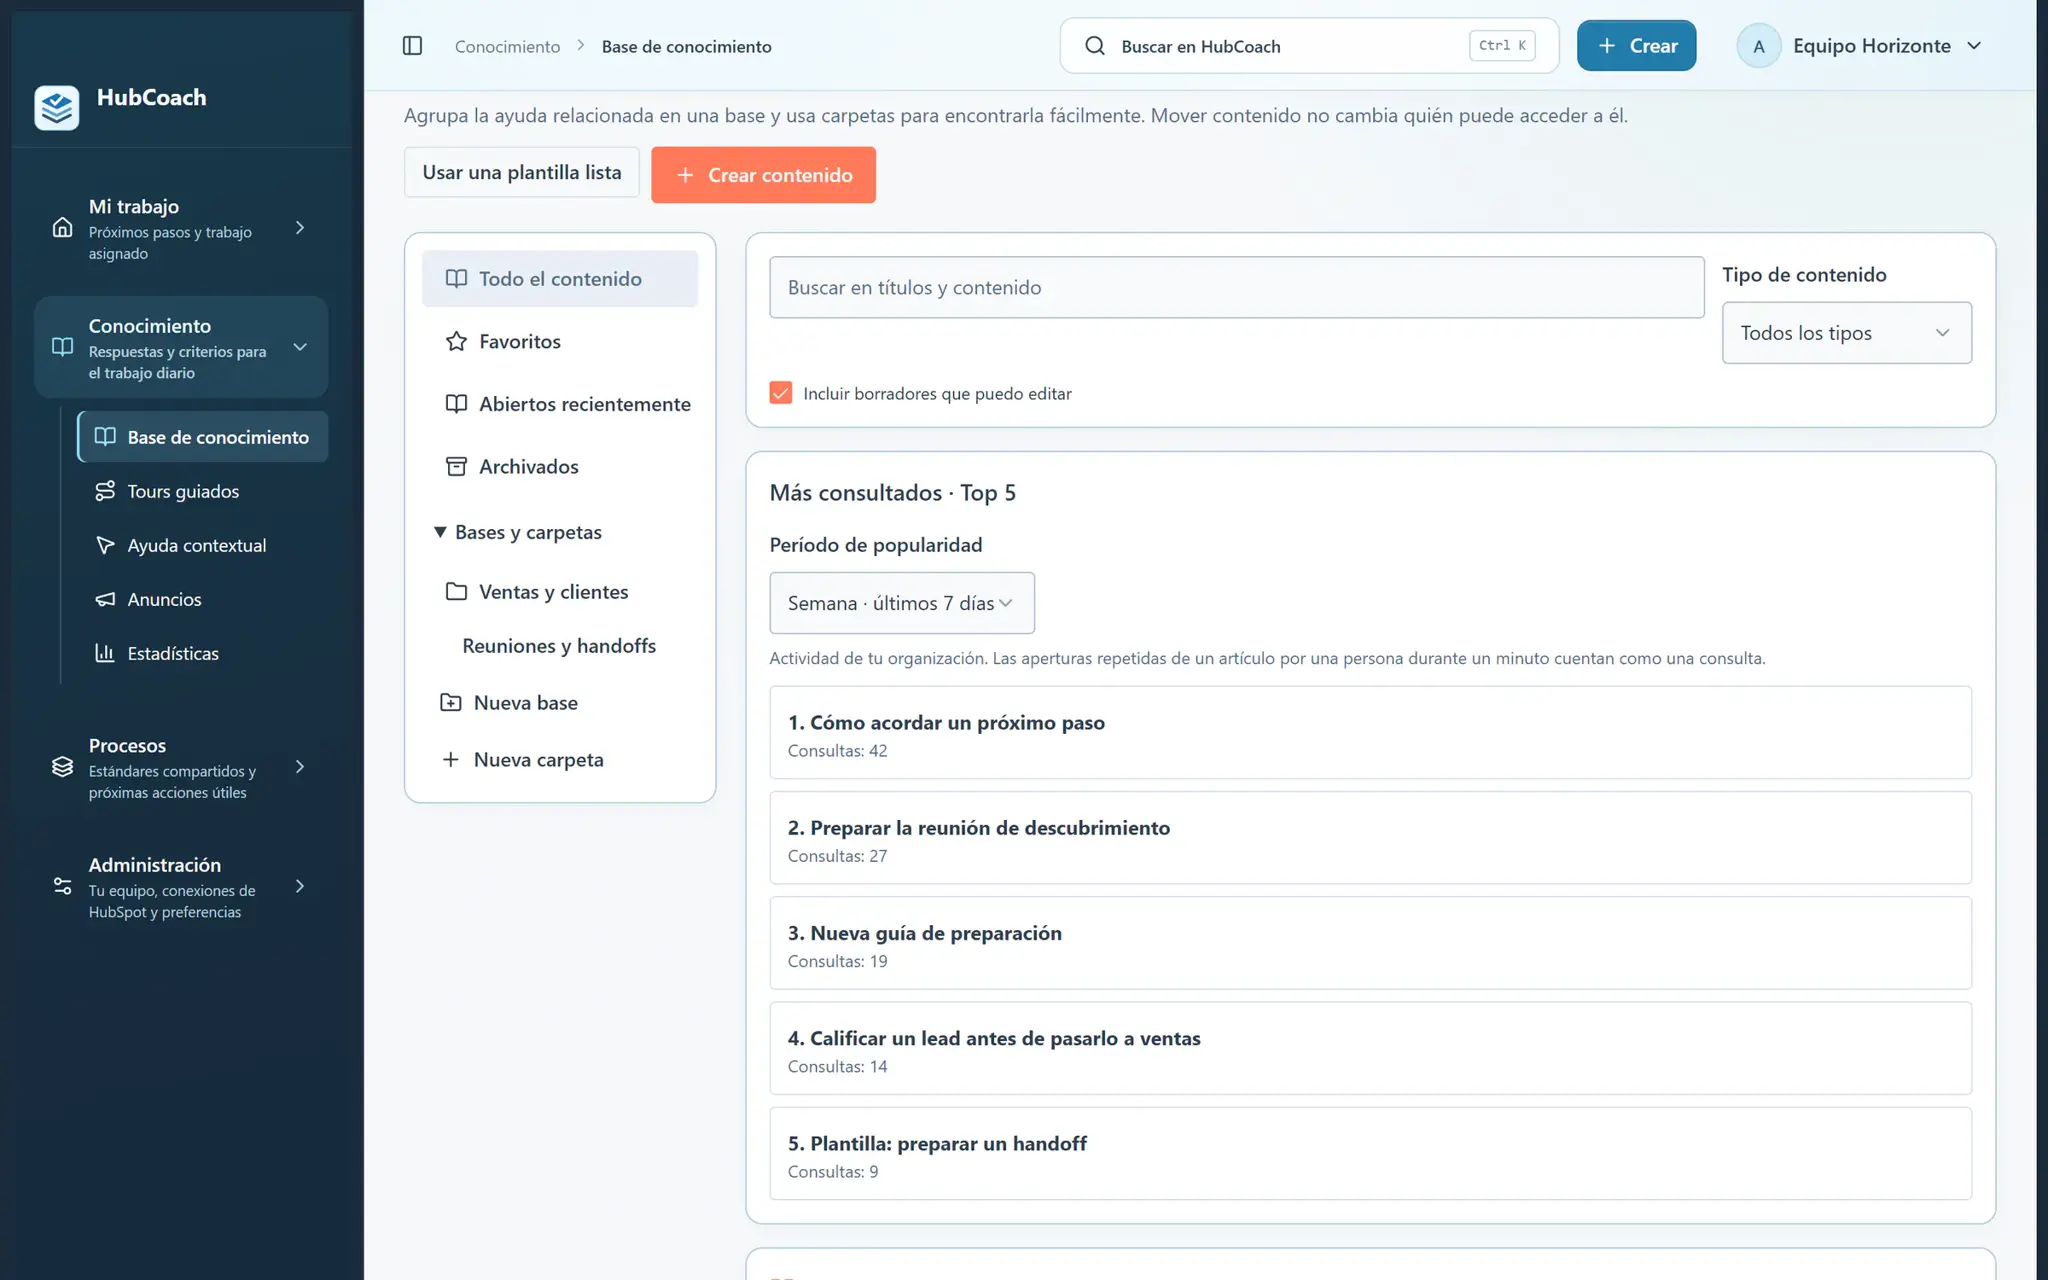Image resolution: width=2048 pixels, height=1280 pixels.
Task: Select Todo el contenido view
Action: pos(560,279)
